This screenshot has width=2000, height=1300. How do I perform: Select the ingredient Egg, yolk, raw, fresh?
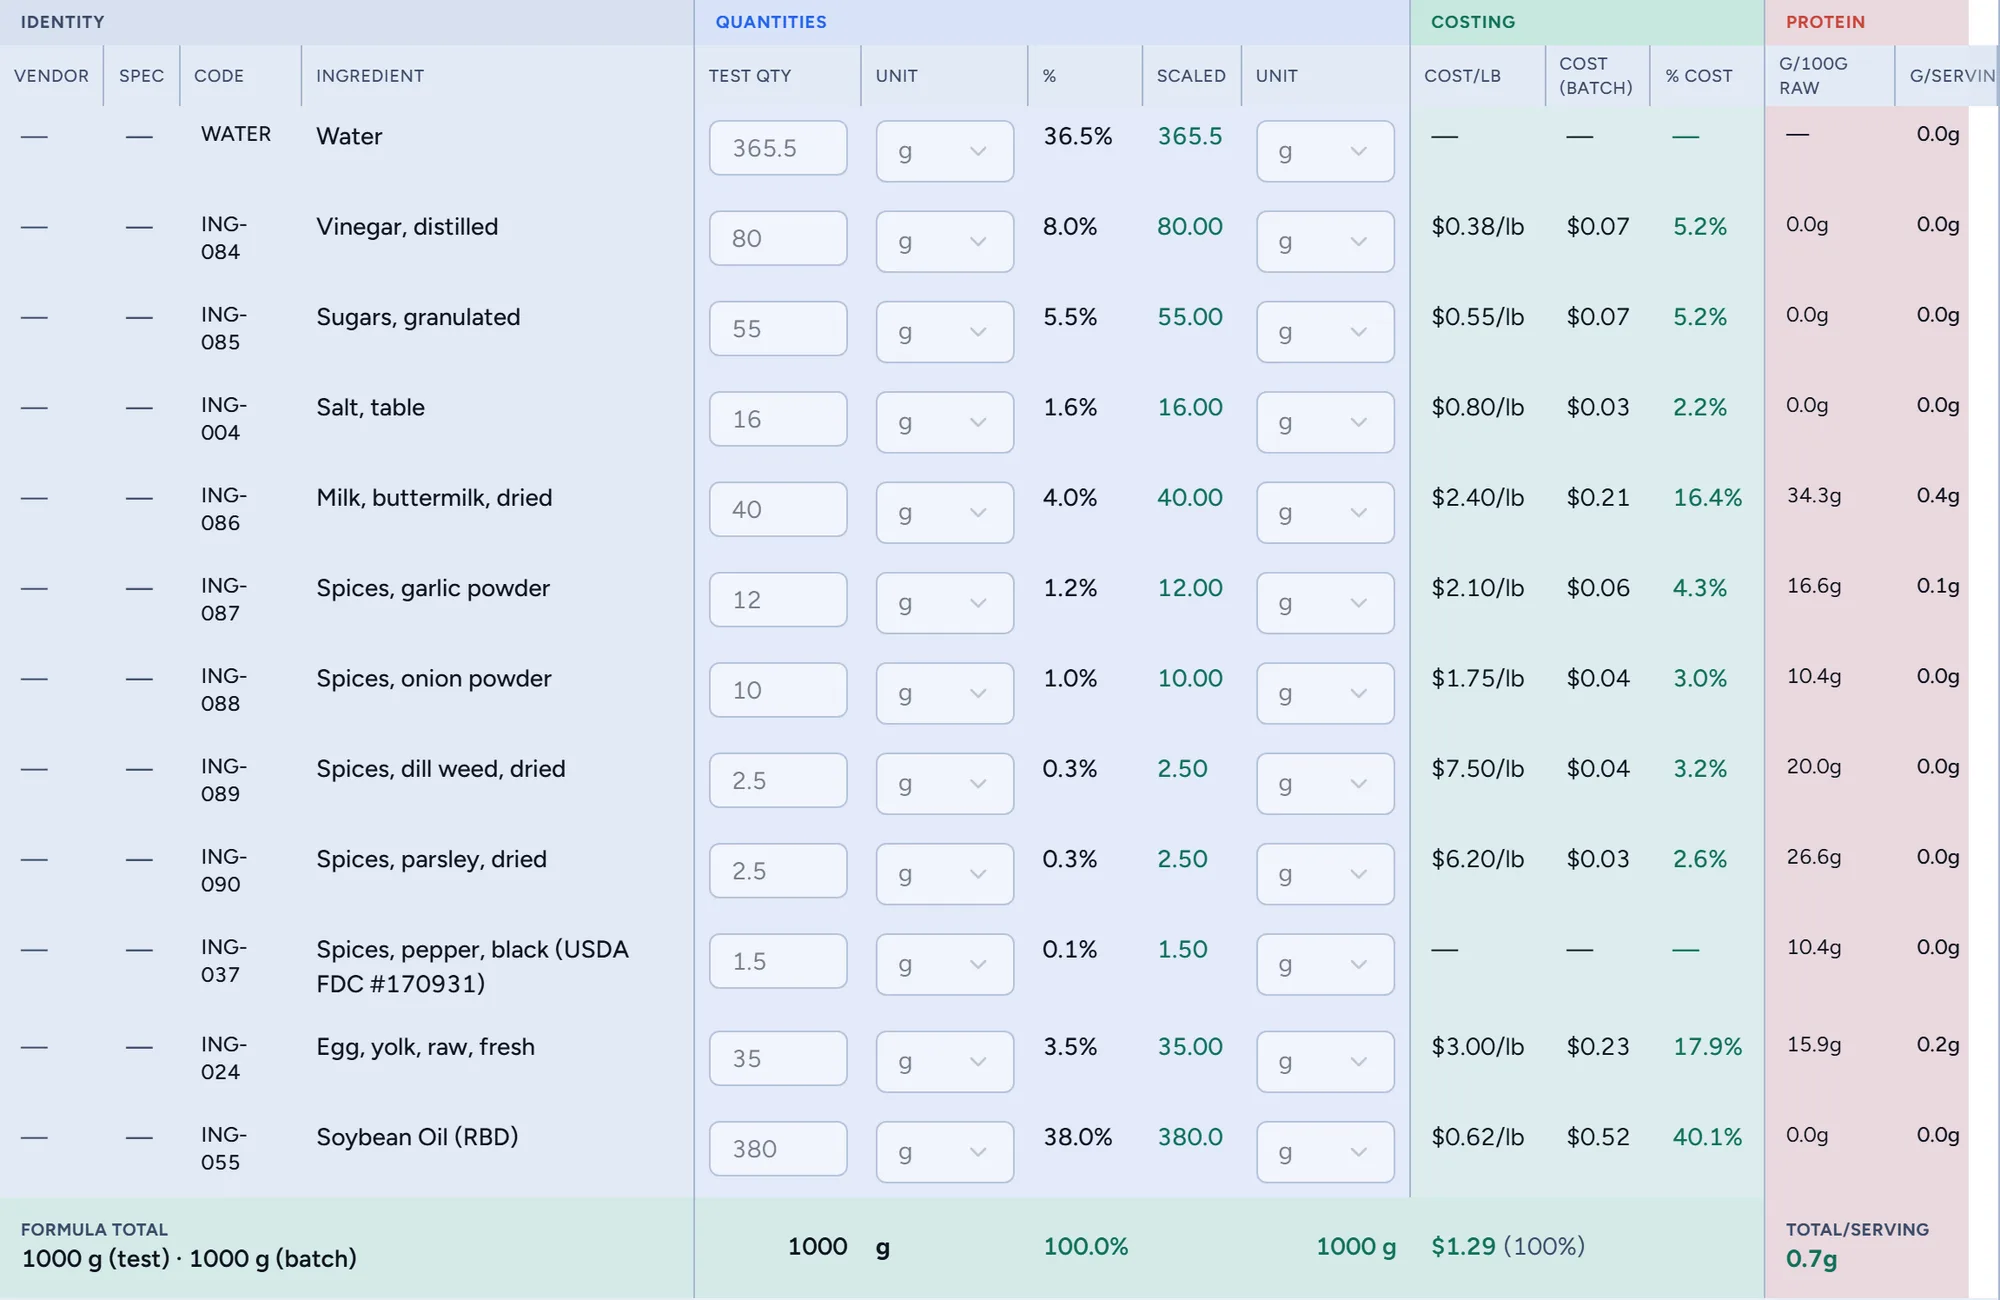pos(425,1047)
